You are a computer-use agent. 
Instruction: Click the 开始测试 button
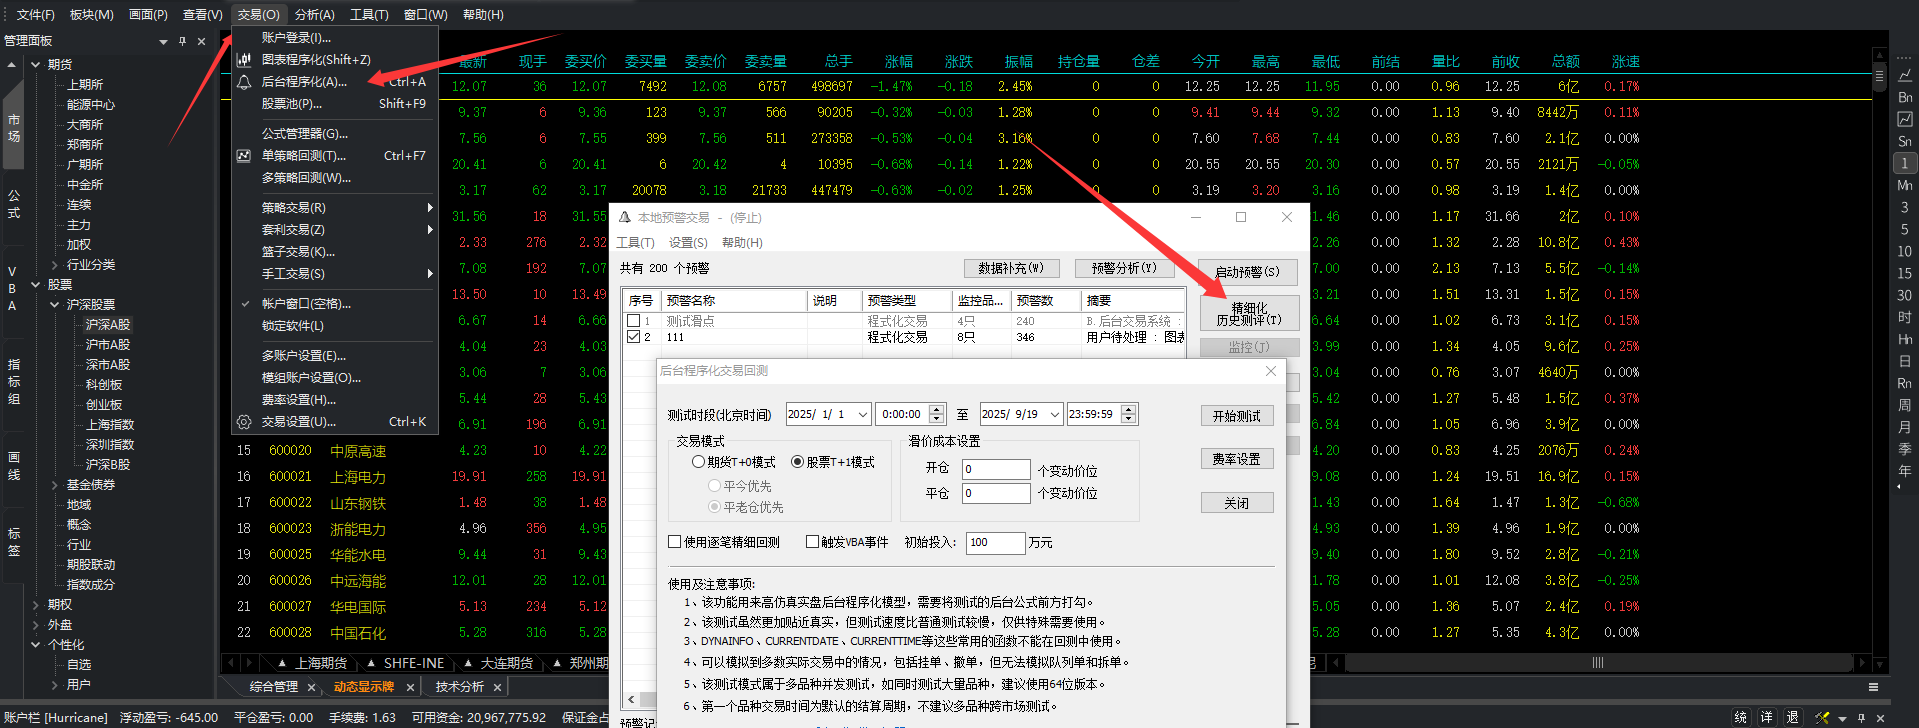point(1236,416)
